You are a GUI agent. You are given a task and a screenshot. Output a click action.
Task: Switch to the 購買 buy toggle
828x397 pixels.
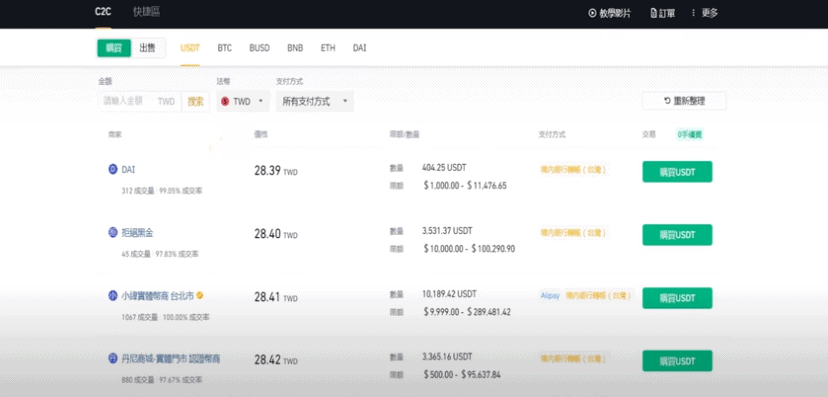point(114,48)
